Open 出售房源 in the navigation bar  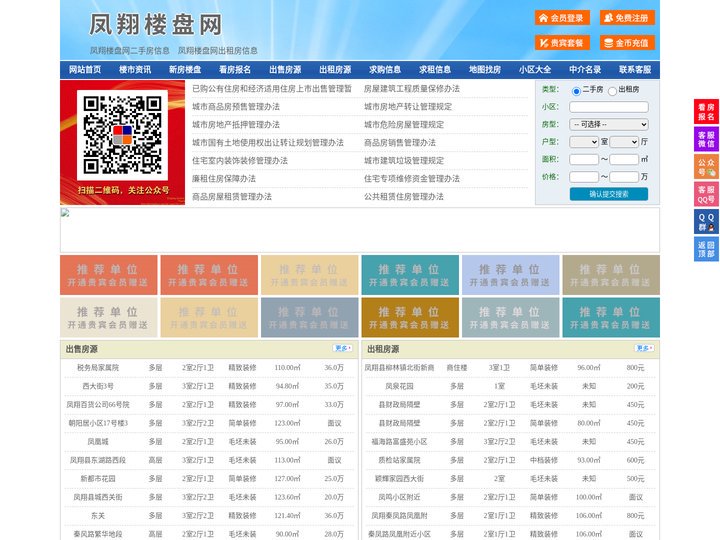(x=285, y=70)
